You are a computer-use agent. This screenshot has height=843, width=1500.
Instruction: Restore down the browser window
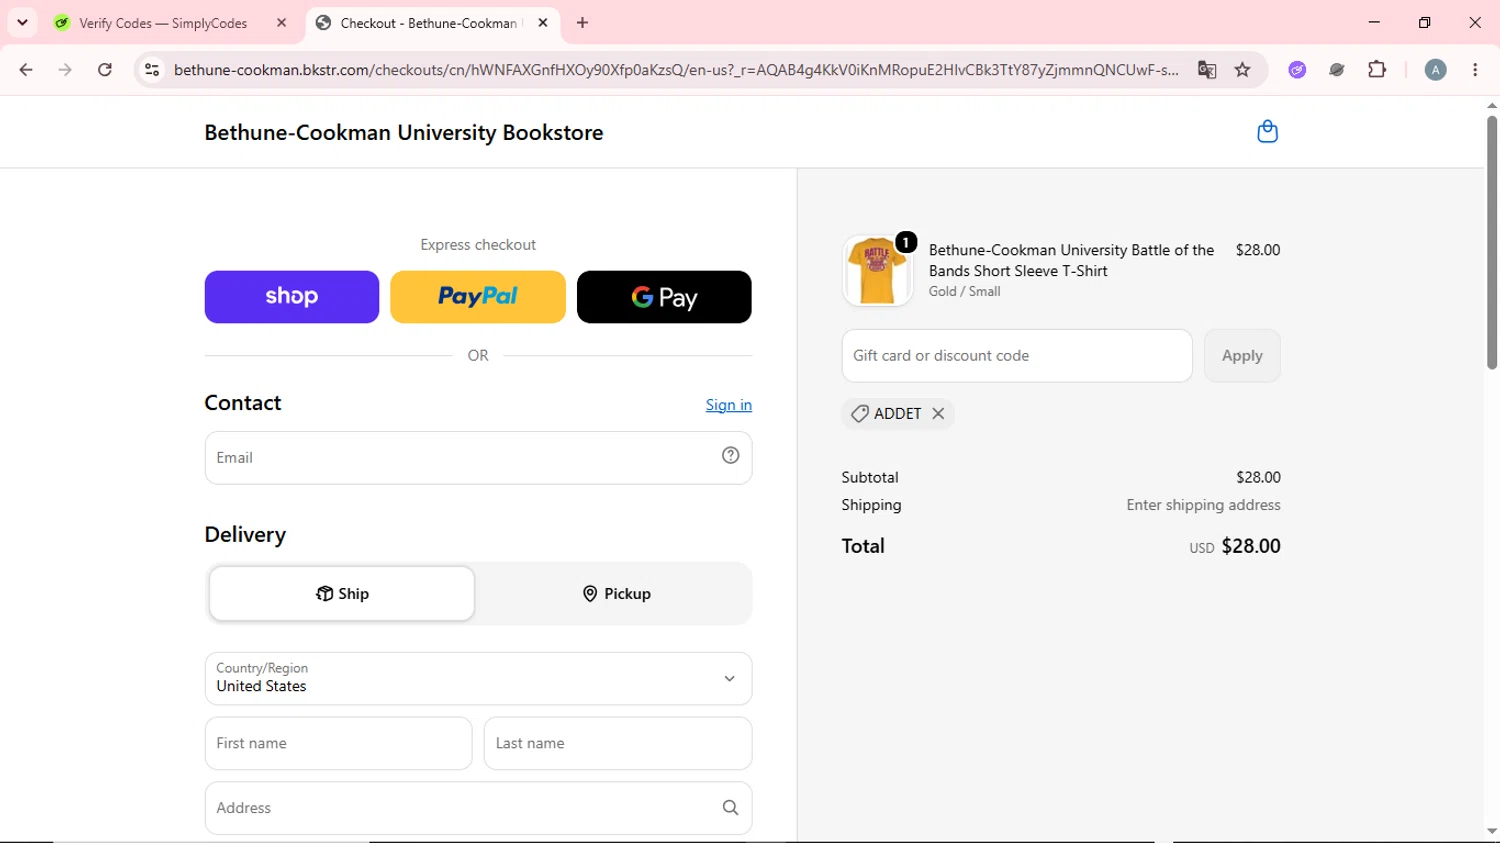[1424, 22]
